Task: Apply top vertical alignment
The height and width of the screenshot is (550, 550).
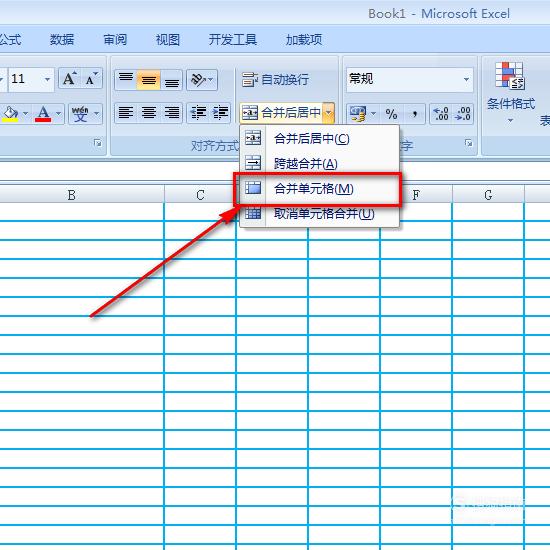Action: coord(126,80)
